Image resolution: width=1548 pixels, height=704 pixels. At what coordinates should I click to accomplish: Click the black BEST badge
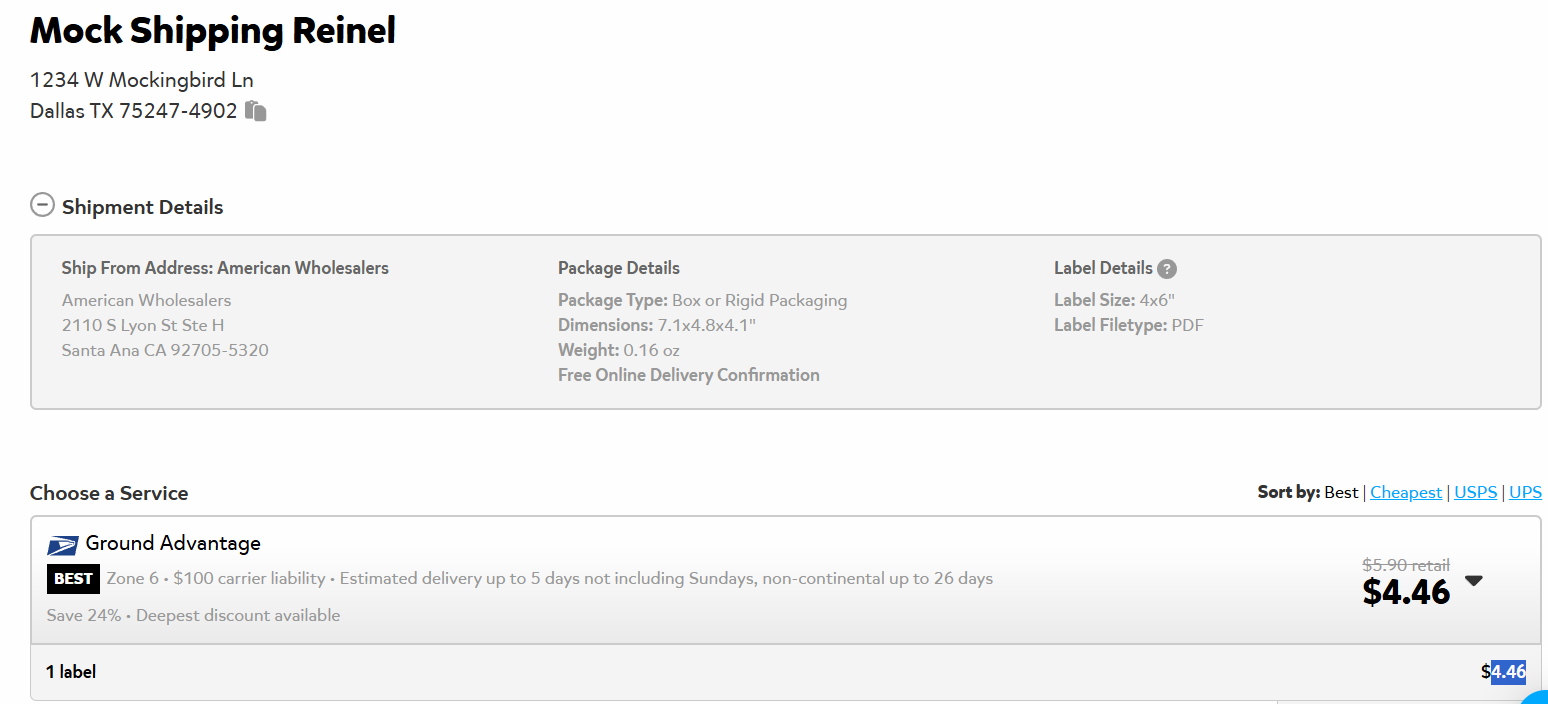pyautogui.click(x=73, y=579)
